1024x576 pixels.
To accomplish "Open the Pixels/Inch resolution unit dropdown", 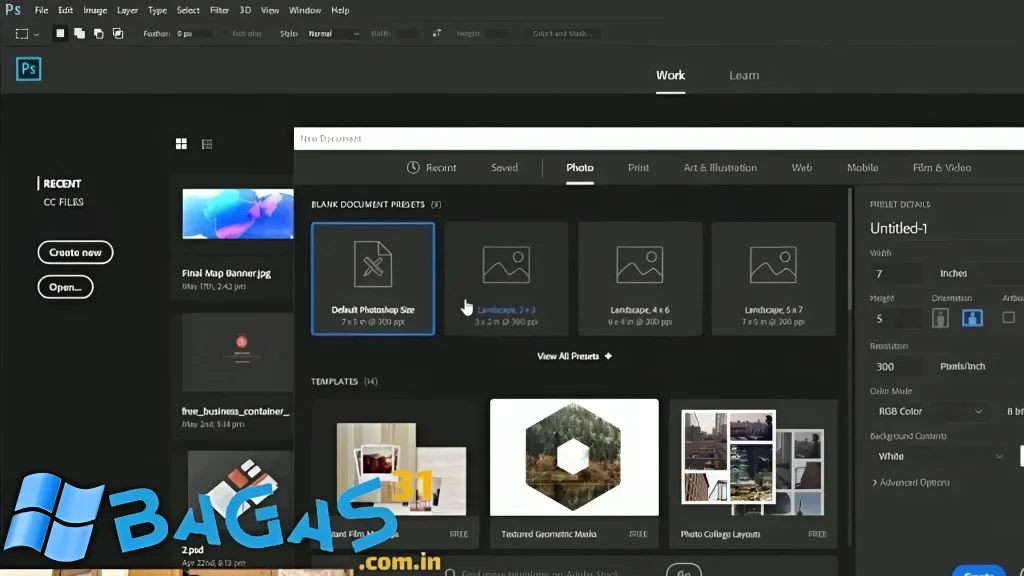I will (x=980, y=366).
